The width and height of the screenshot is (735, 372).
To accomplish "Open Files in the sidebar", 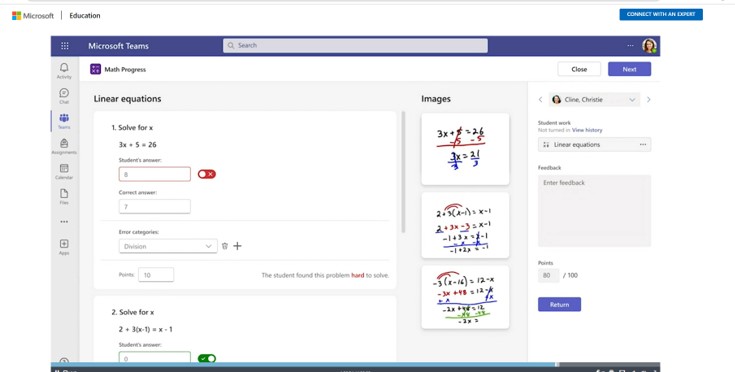I will pos(64,197).
